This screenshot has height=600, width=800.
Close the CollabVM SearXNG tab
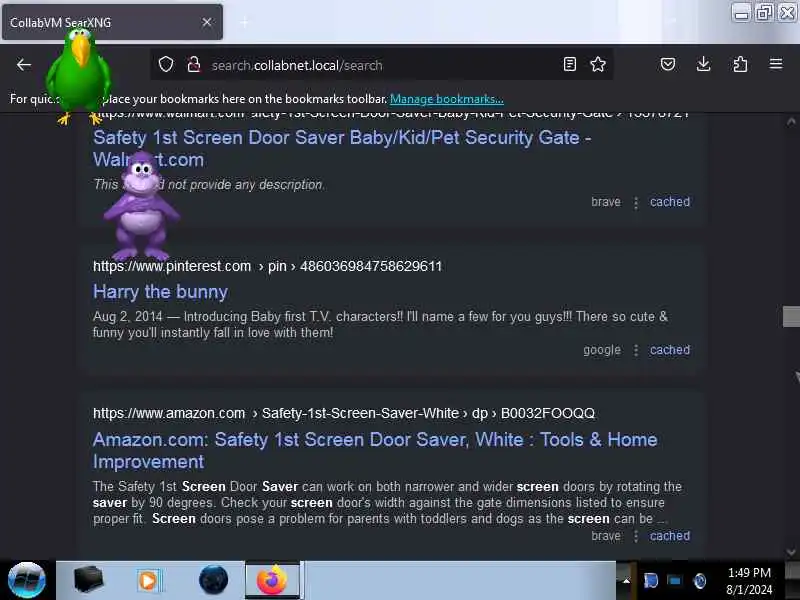(207, 22)
